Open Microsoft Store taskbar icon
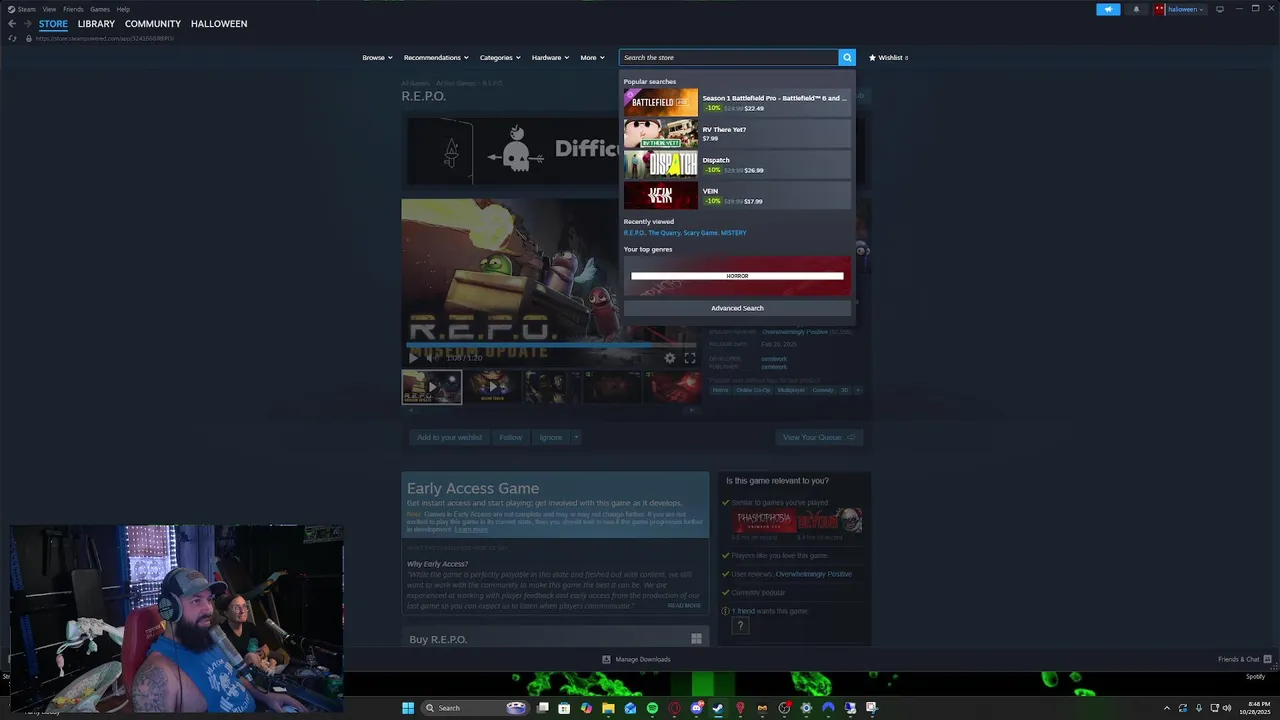Viewport: 1280px width, 720px height. point(564,708)
